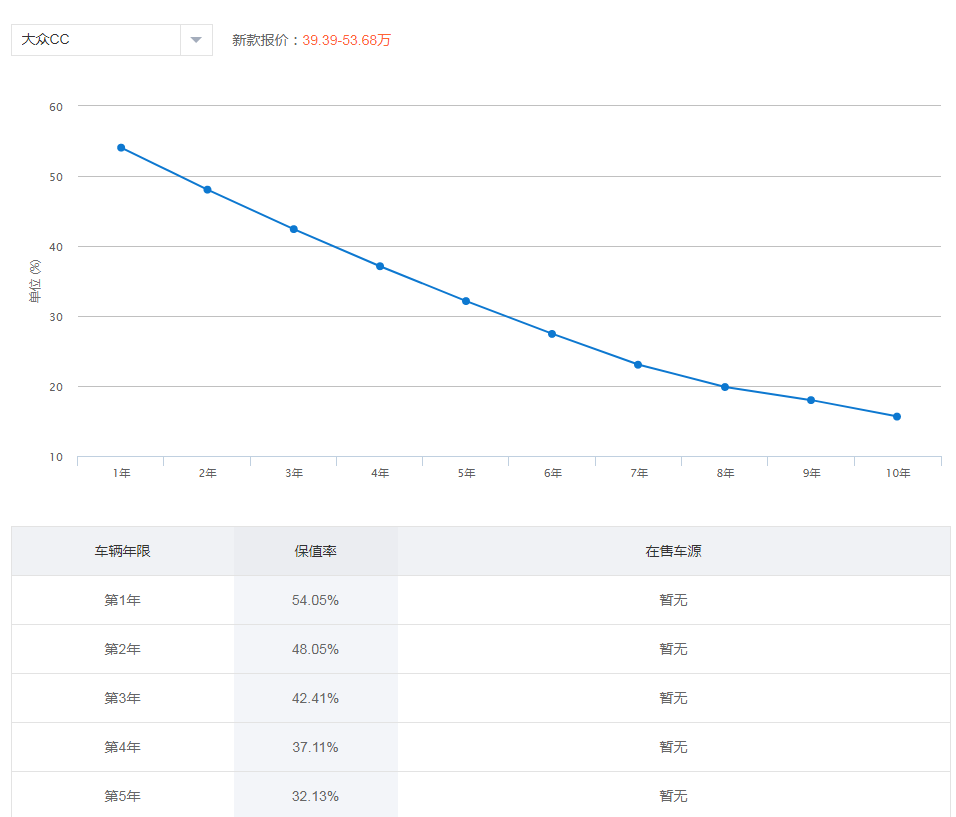Select the 4年 data point on chart
Viewport: 956px width, 817px height.
pyautogui.click(x=380, y=266)
